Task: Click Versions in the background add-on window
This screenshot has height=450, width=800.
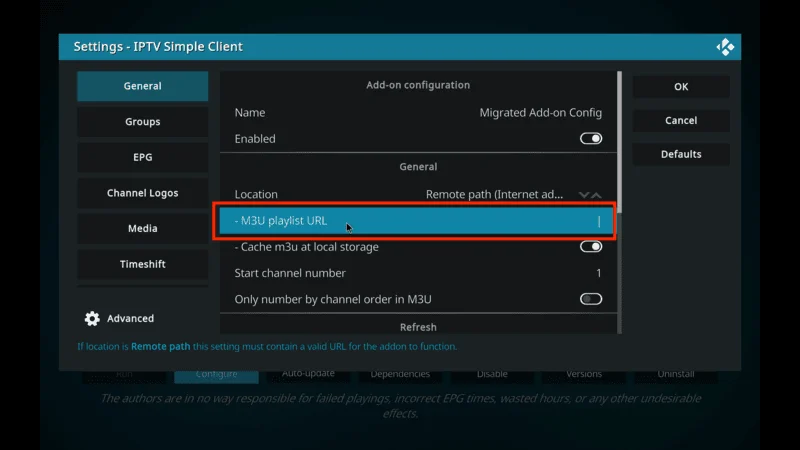Action: (x=584, y=374)
